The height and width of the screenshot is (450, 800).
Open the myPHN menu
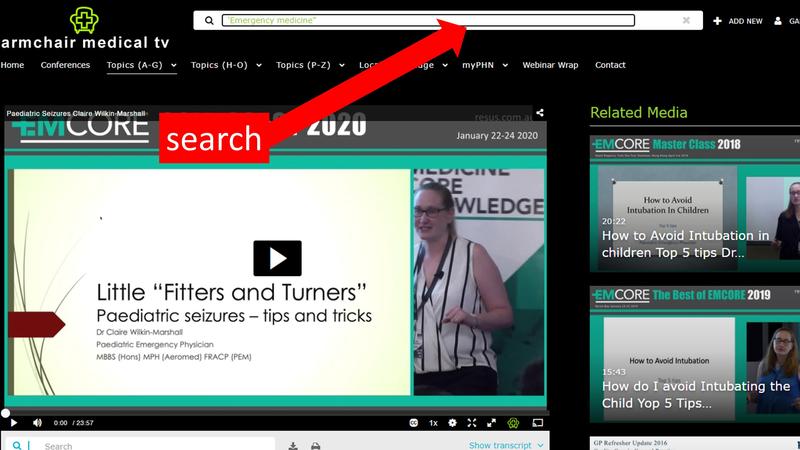point(478,65)
